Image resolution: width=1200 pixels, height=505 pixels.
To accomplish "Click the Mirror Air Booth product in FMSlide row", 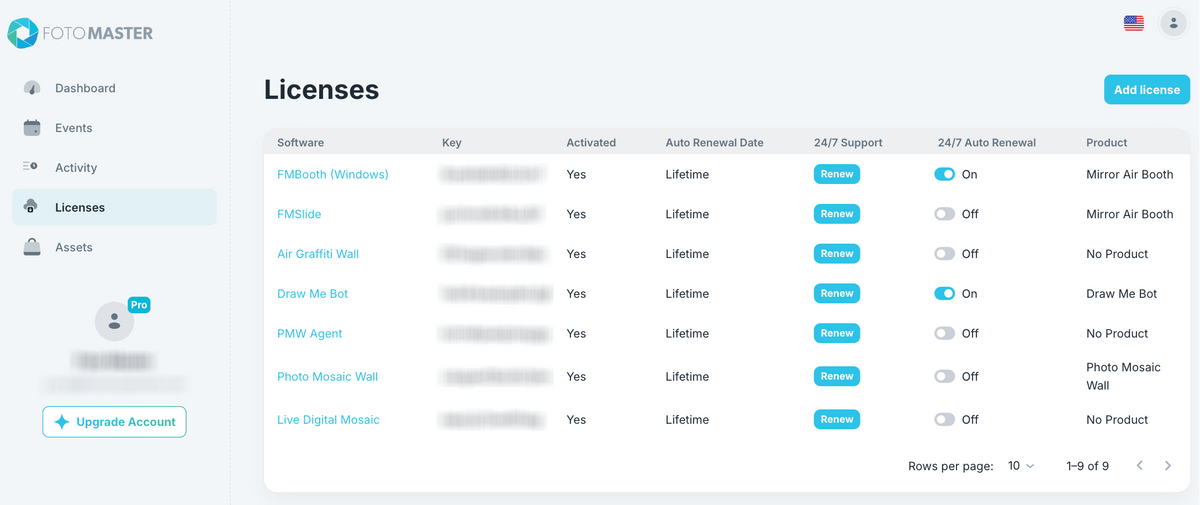I will pyautogui.click(x=1130, y=214).
